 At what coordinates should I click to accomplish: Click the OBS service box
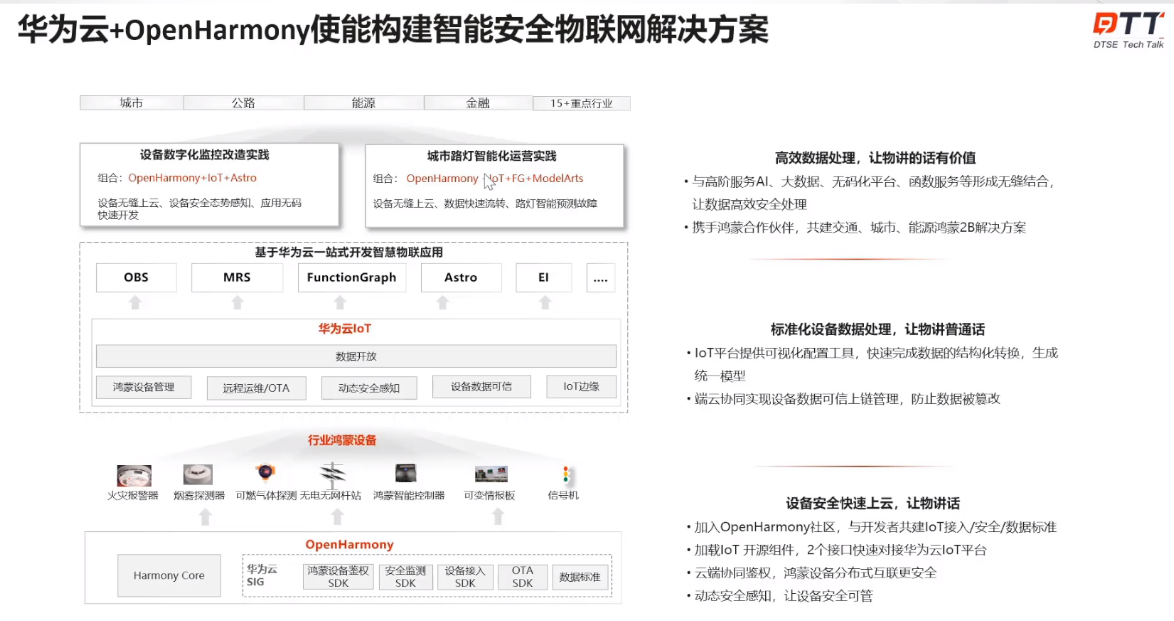tap(136, 277)
